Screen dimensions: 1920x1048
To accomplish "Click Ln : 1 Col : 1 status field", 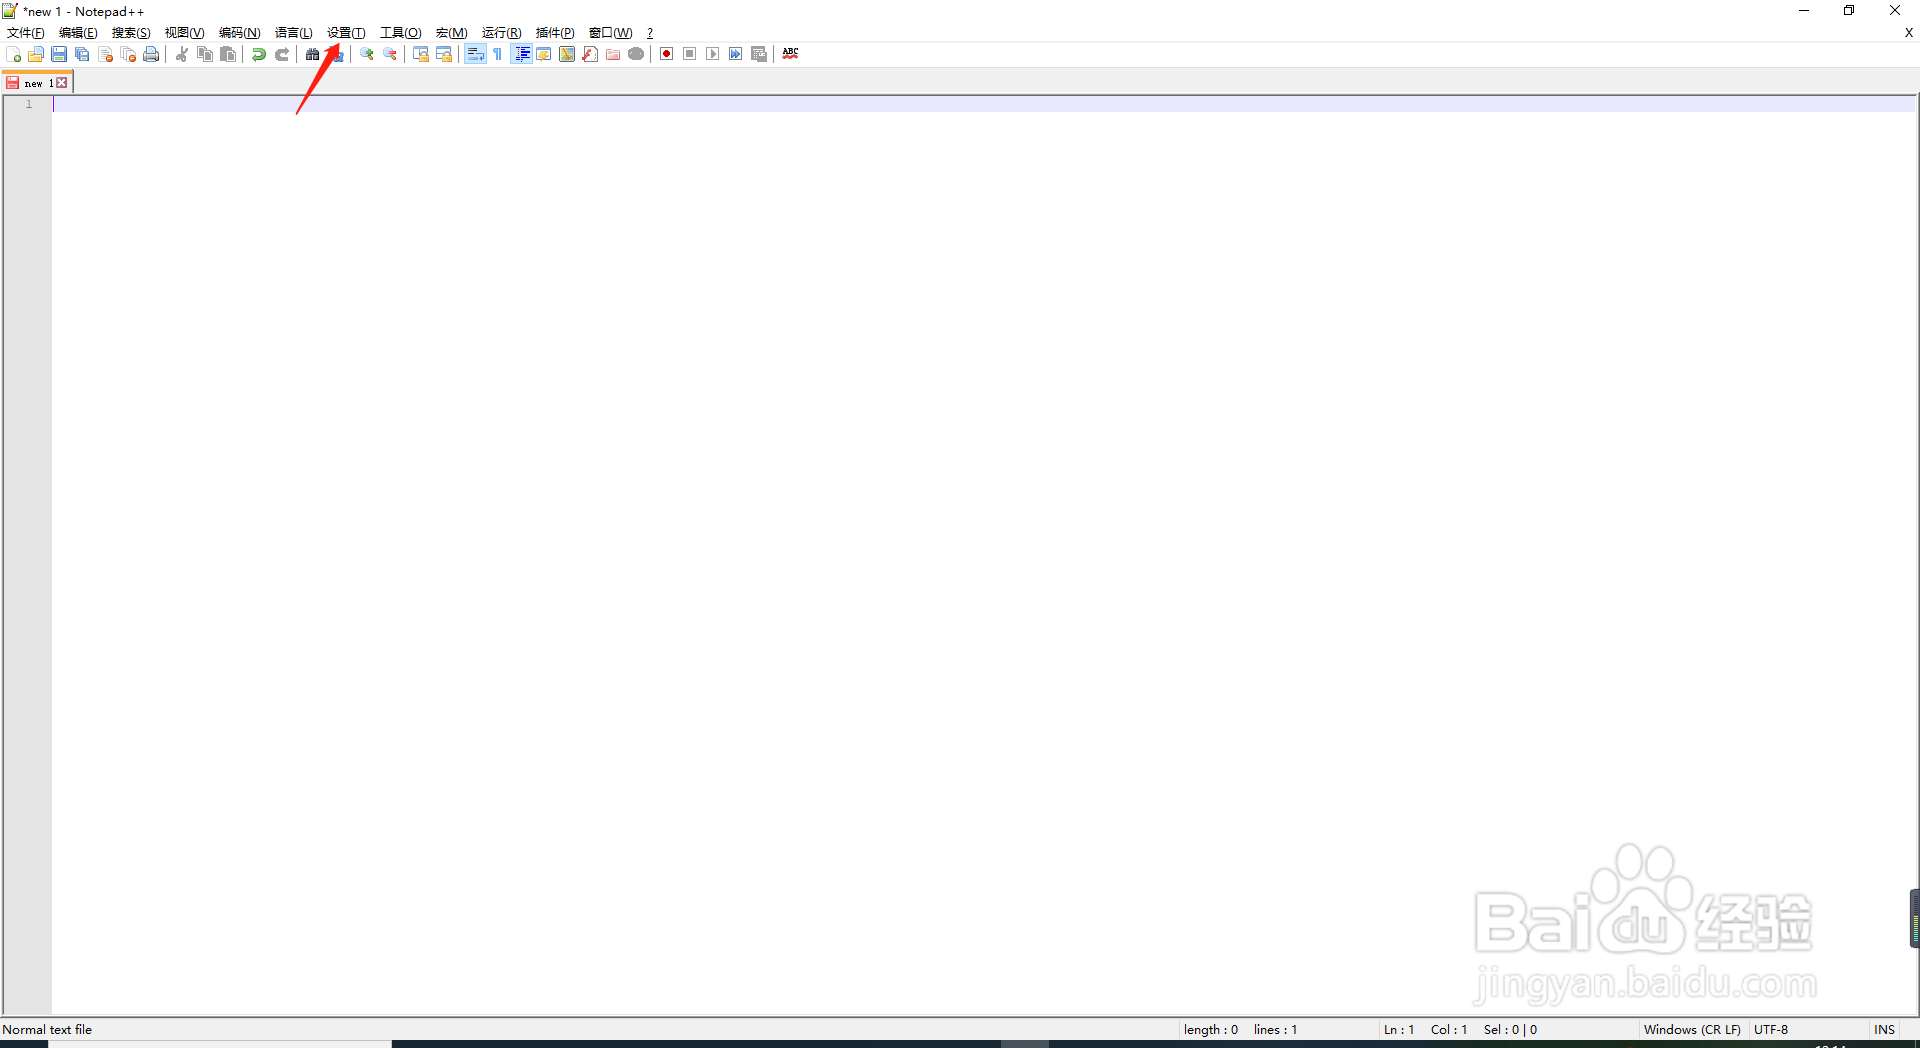I will (x=1425, y=1029).
